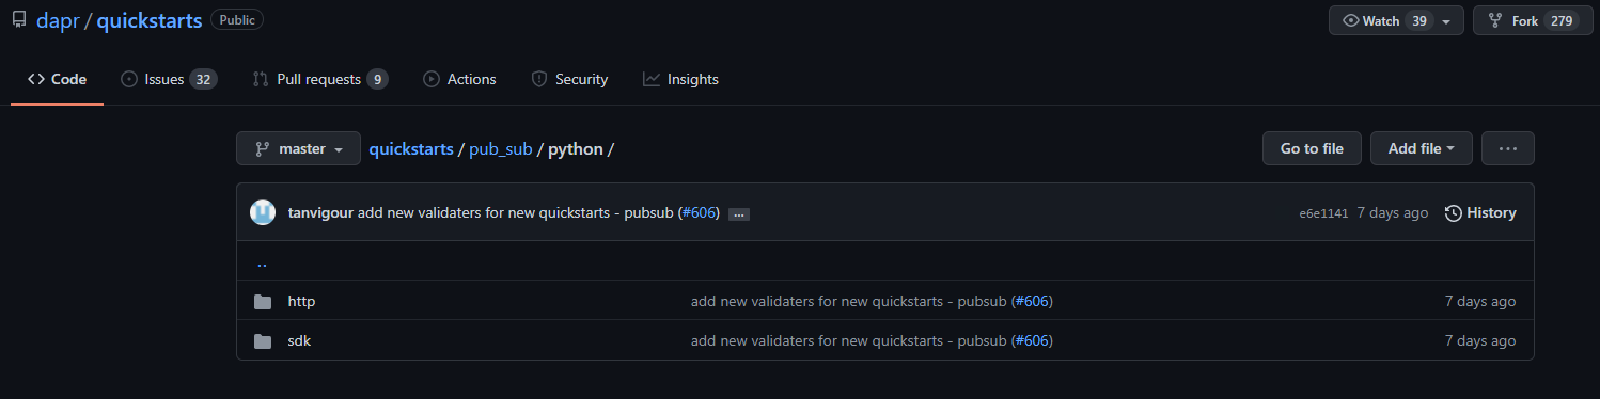Open the master branch dropdown

tap(298, 148)
